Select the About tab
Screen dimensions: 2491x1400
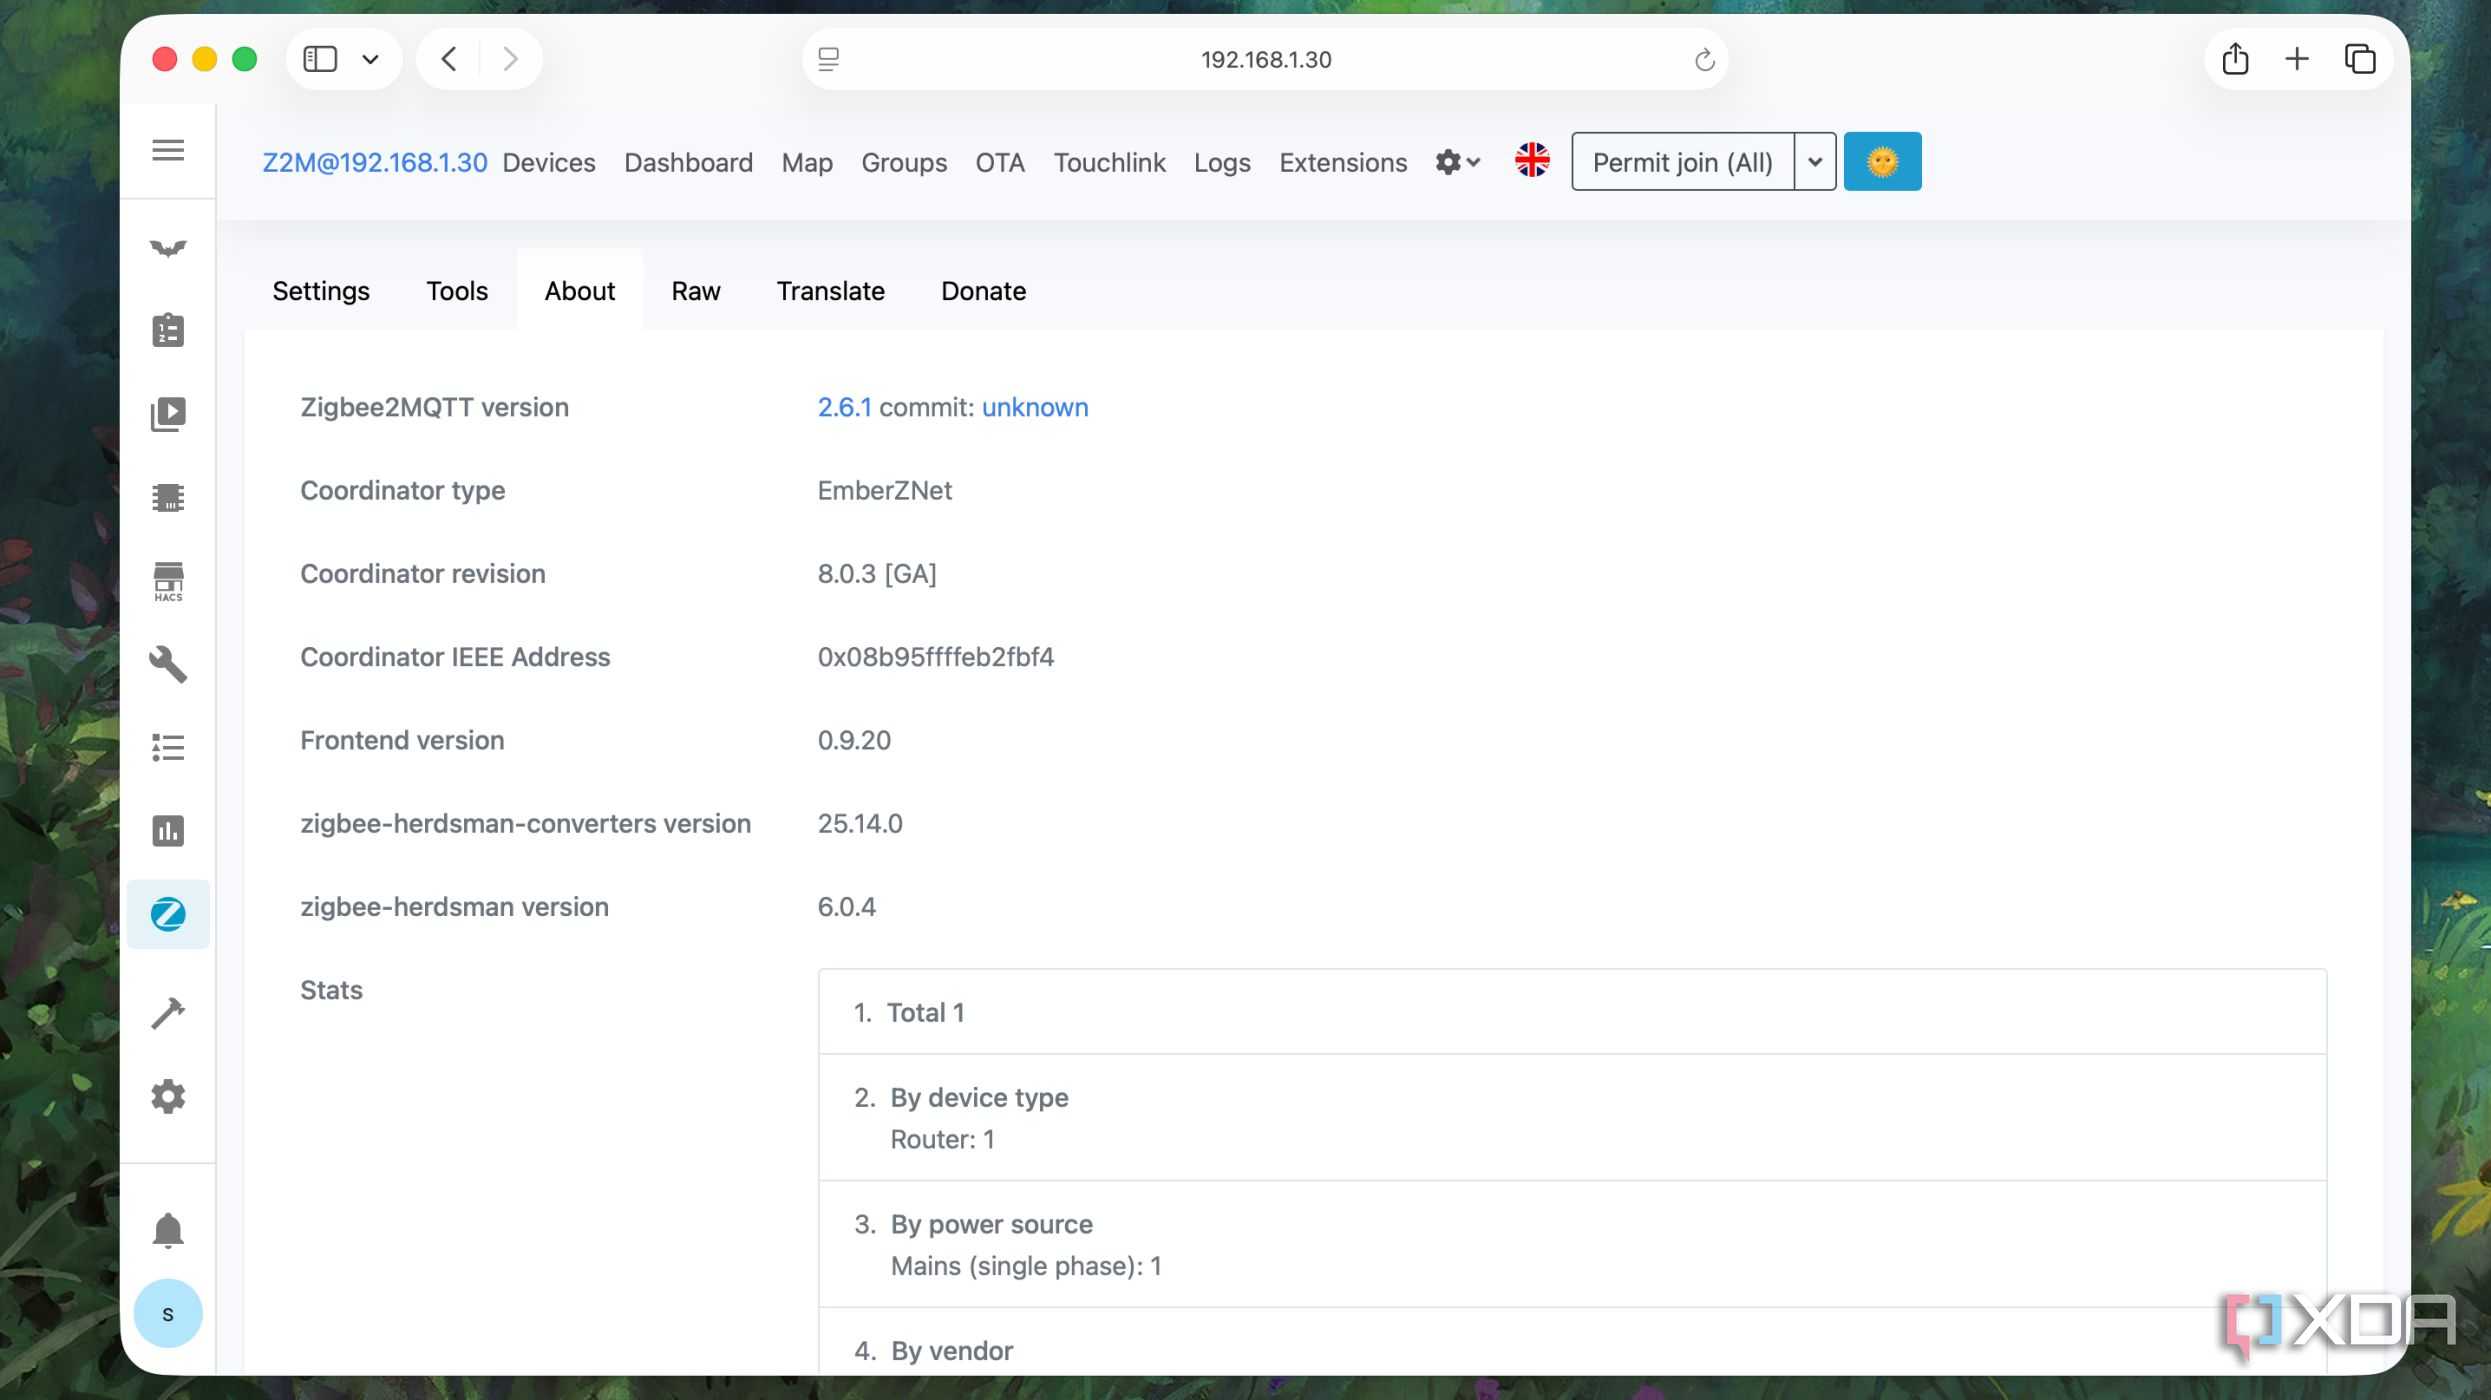click(x=580, y=291)
